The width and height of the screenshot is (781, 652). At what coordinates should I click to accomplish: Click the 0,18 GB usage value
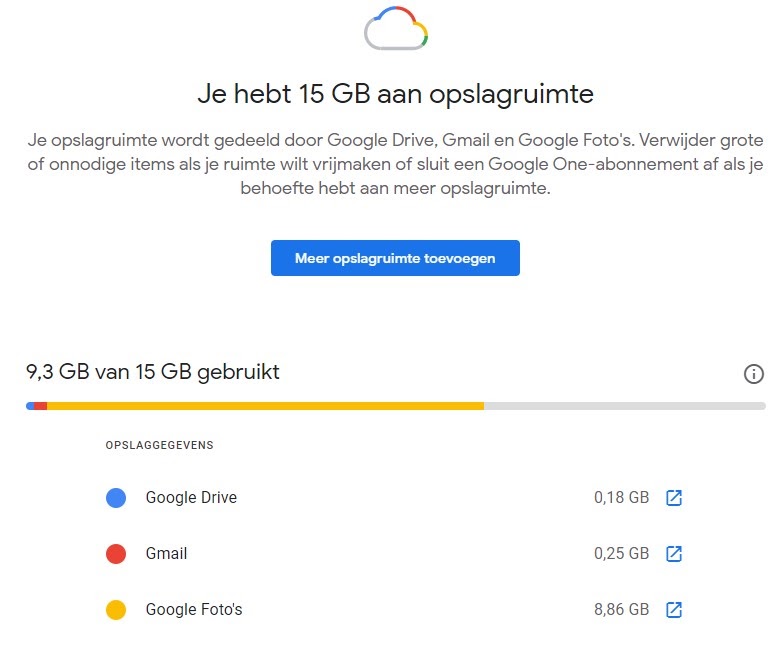621,498
